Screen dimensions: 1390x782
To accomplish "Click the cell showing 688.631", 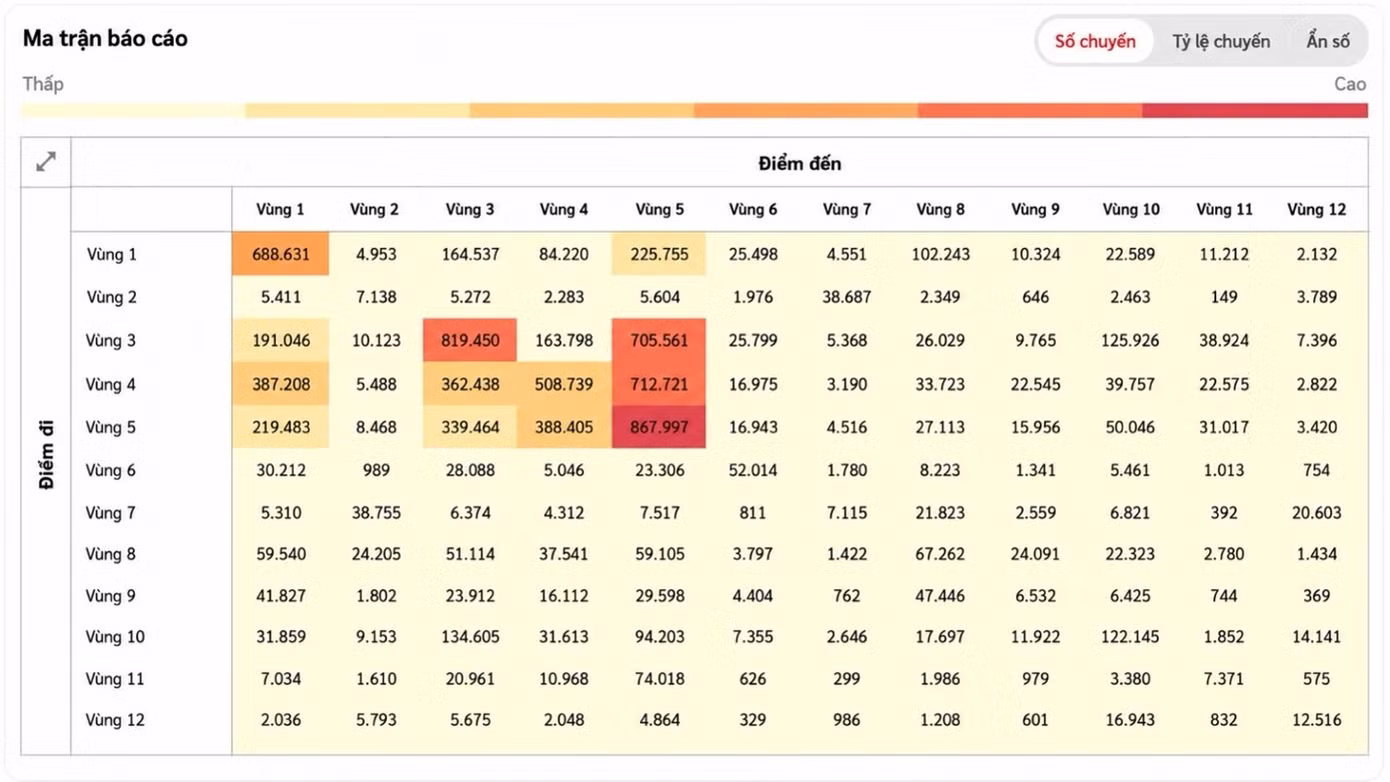I will [280, 254].
